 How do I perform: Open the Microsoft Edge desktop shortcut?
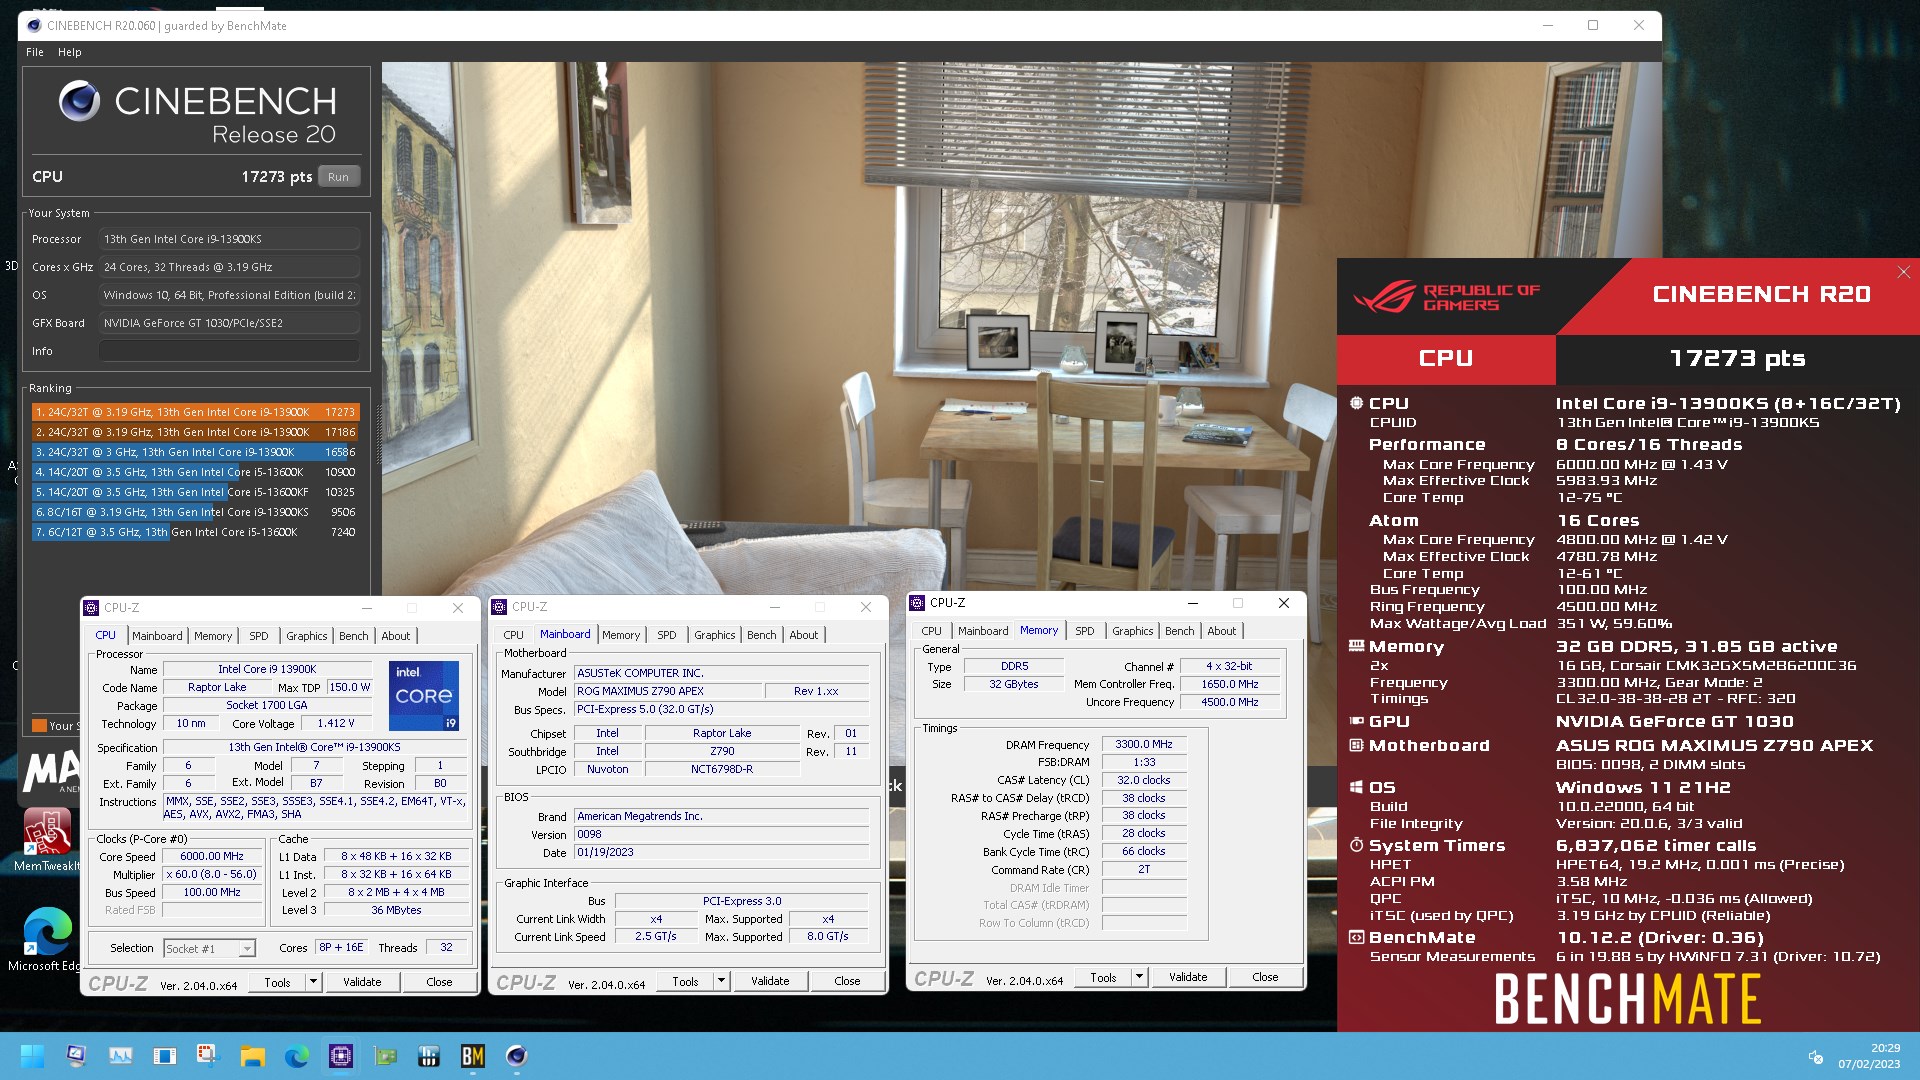[x=46, y=938]
